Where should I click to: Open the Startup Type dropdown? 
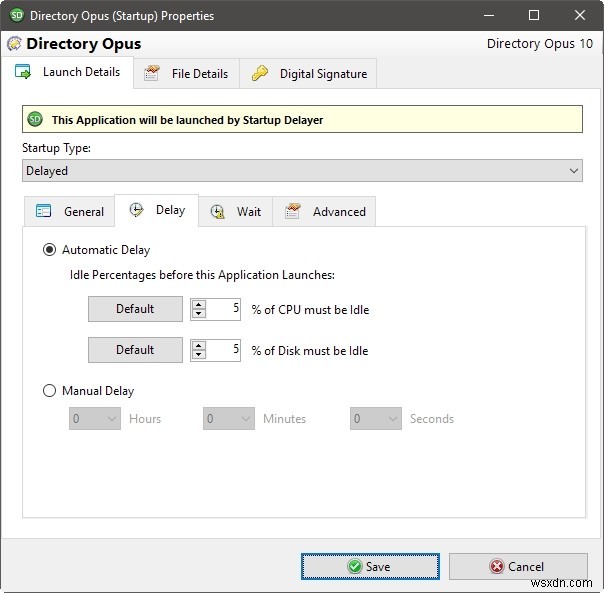pyautogui.click(x=302, y=171)
